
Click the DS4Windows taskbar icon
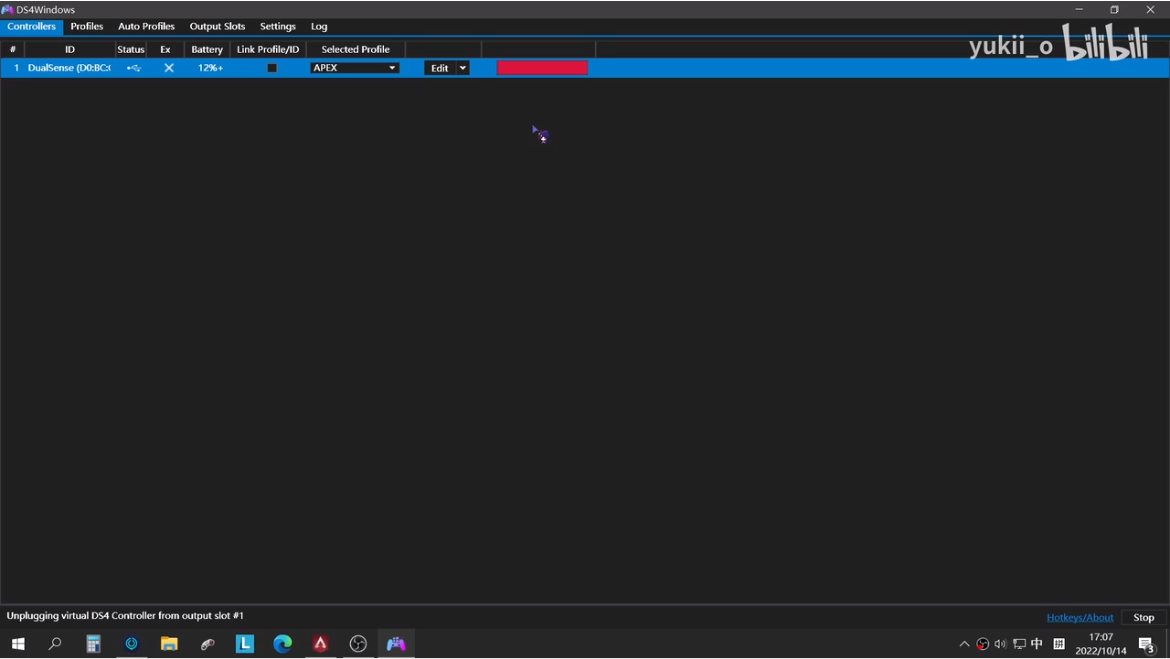396,643
